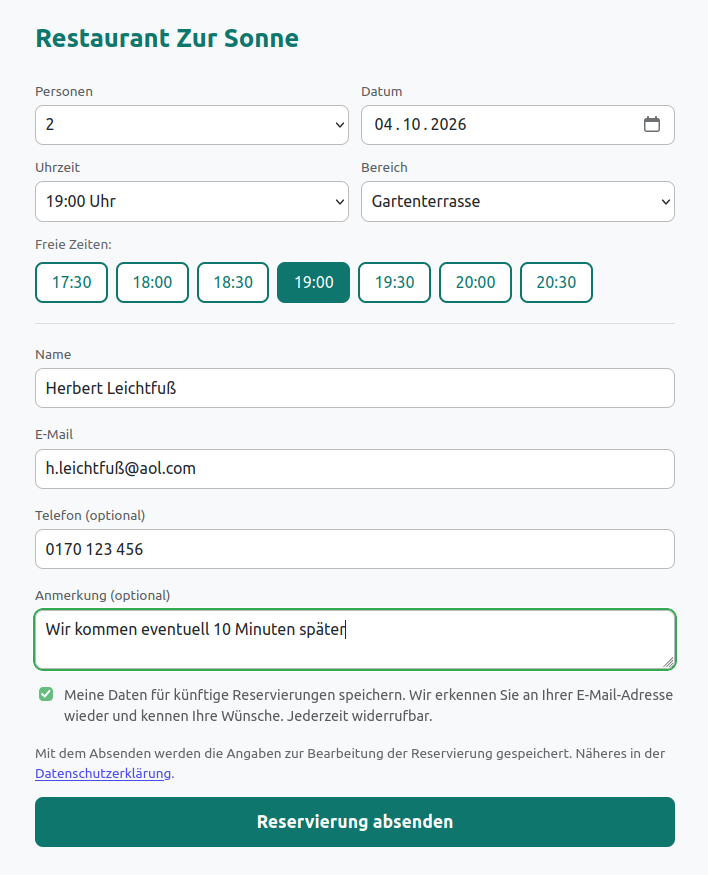Open the Personen dropdown
The height and width of the screenshot is (875, 708).
pyautogui.click(x=192, y=125)
